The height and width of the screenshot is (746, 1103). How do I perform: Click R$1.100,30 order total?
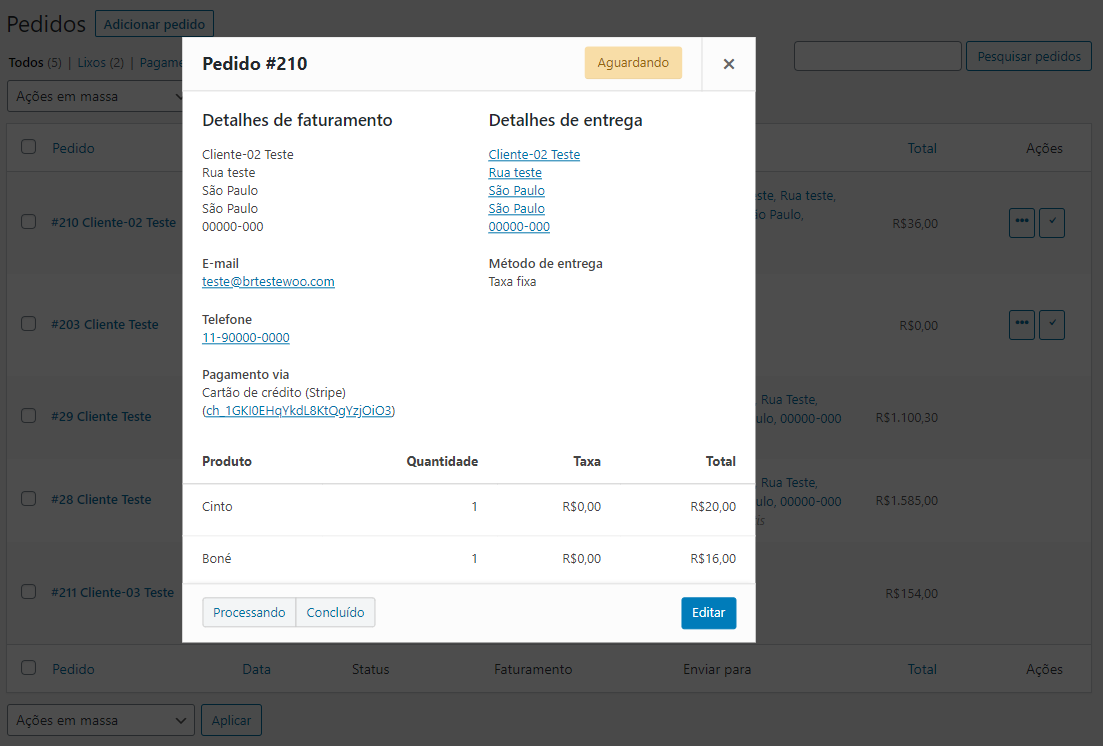(907, 417)
